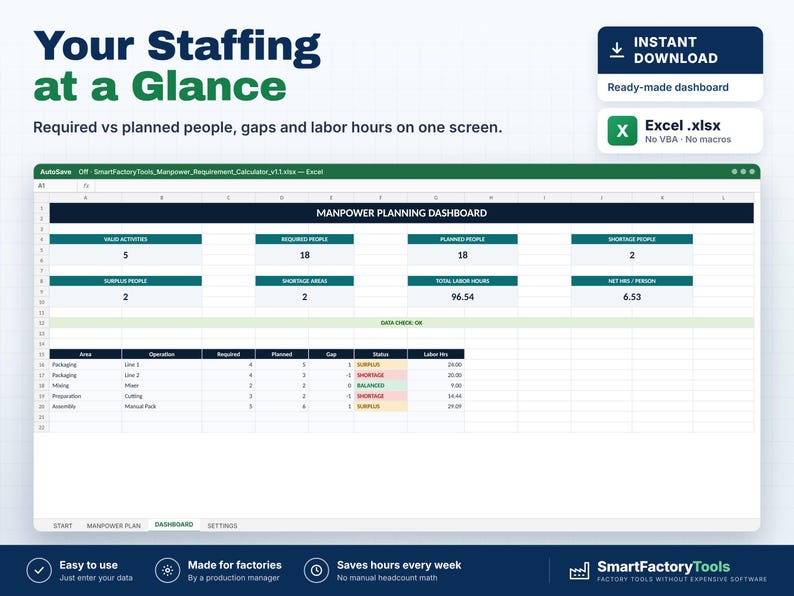
Task: Click the Ready-made dashboard label
Action: click(668, 87)
